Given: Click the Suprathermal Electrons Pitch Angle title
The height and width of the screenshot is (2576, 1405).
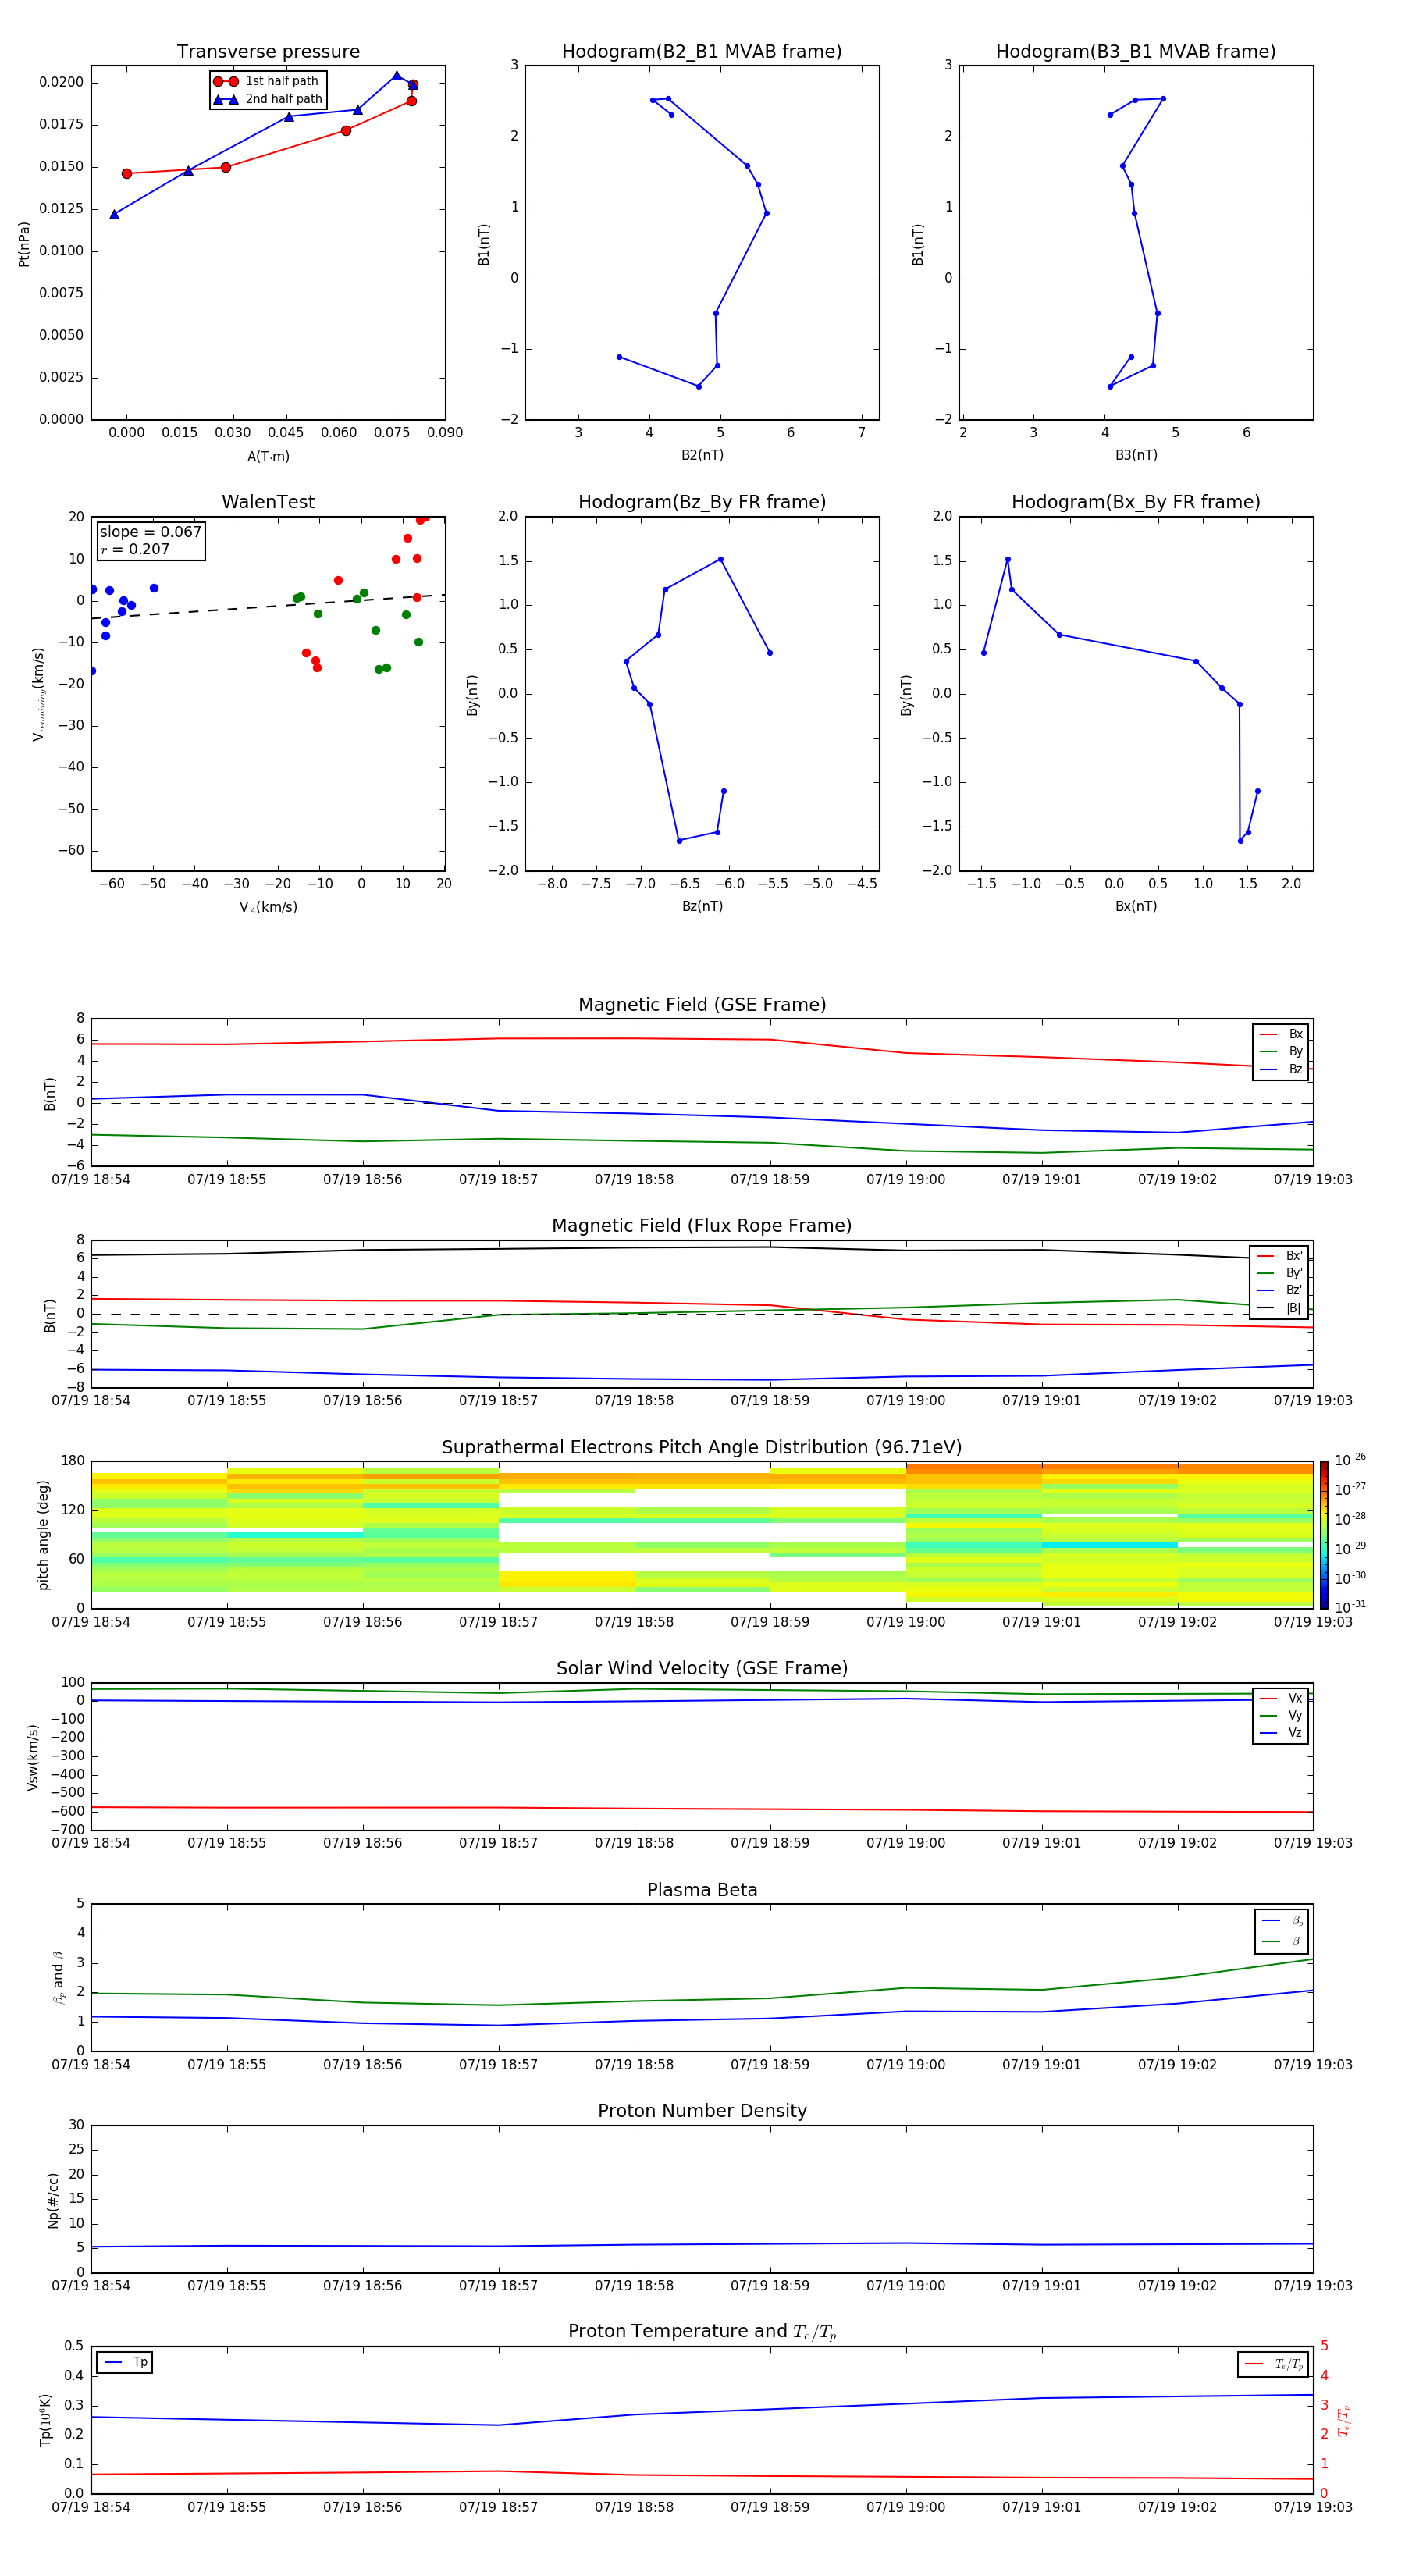Looking at the screenshot, I should pos(702,1448).
